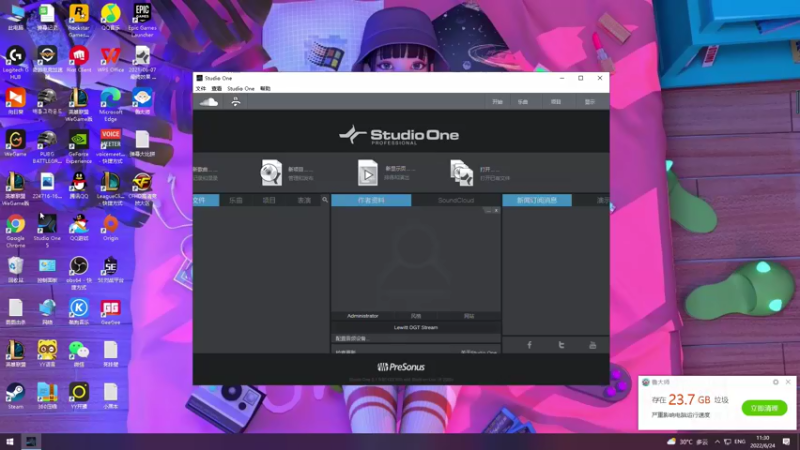Click the SoundCloud cloud icon in toolbar
The image size is (800, 450).
point(209,102)
